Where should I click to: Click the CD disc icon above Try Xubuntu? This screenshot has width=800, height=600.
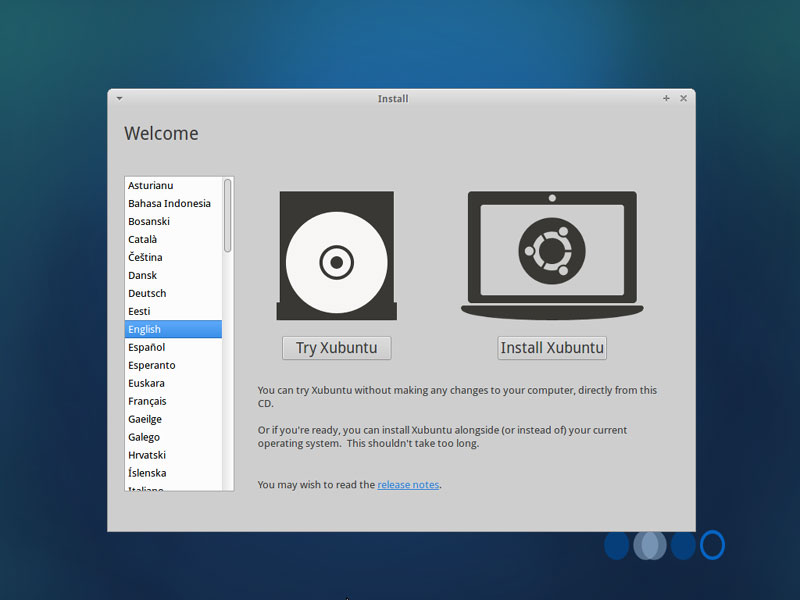tap(336, 262)
